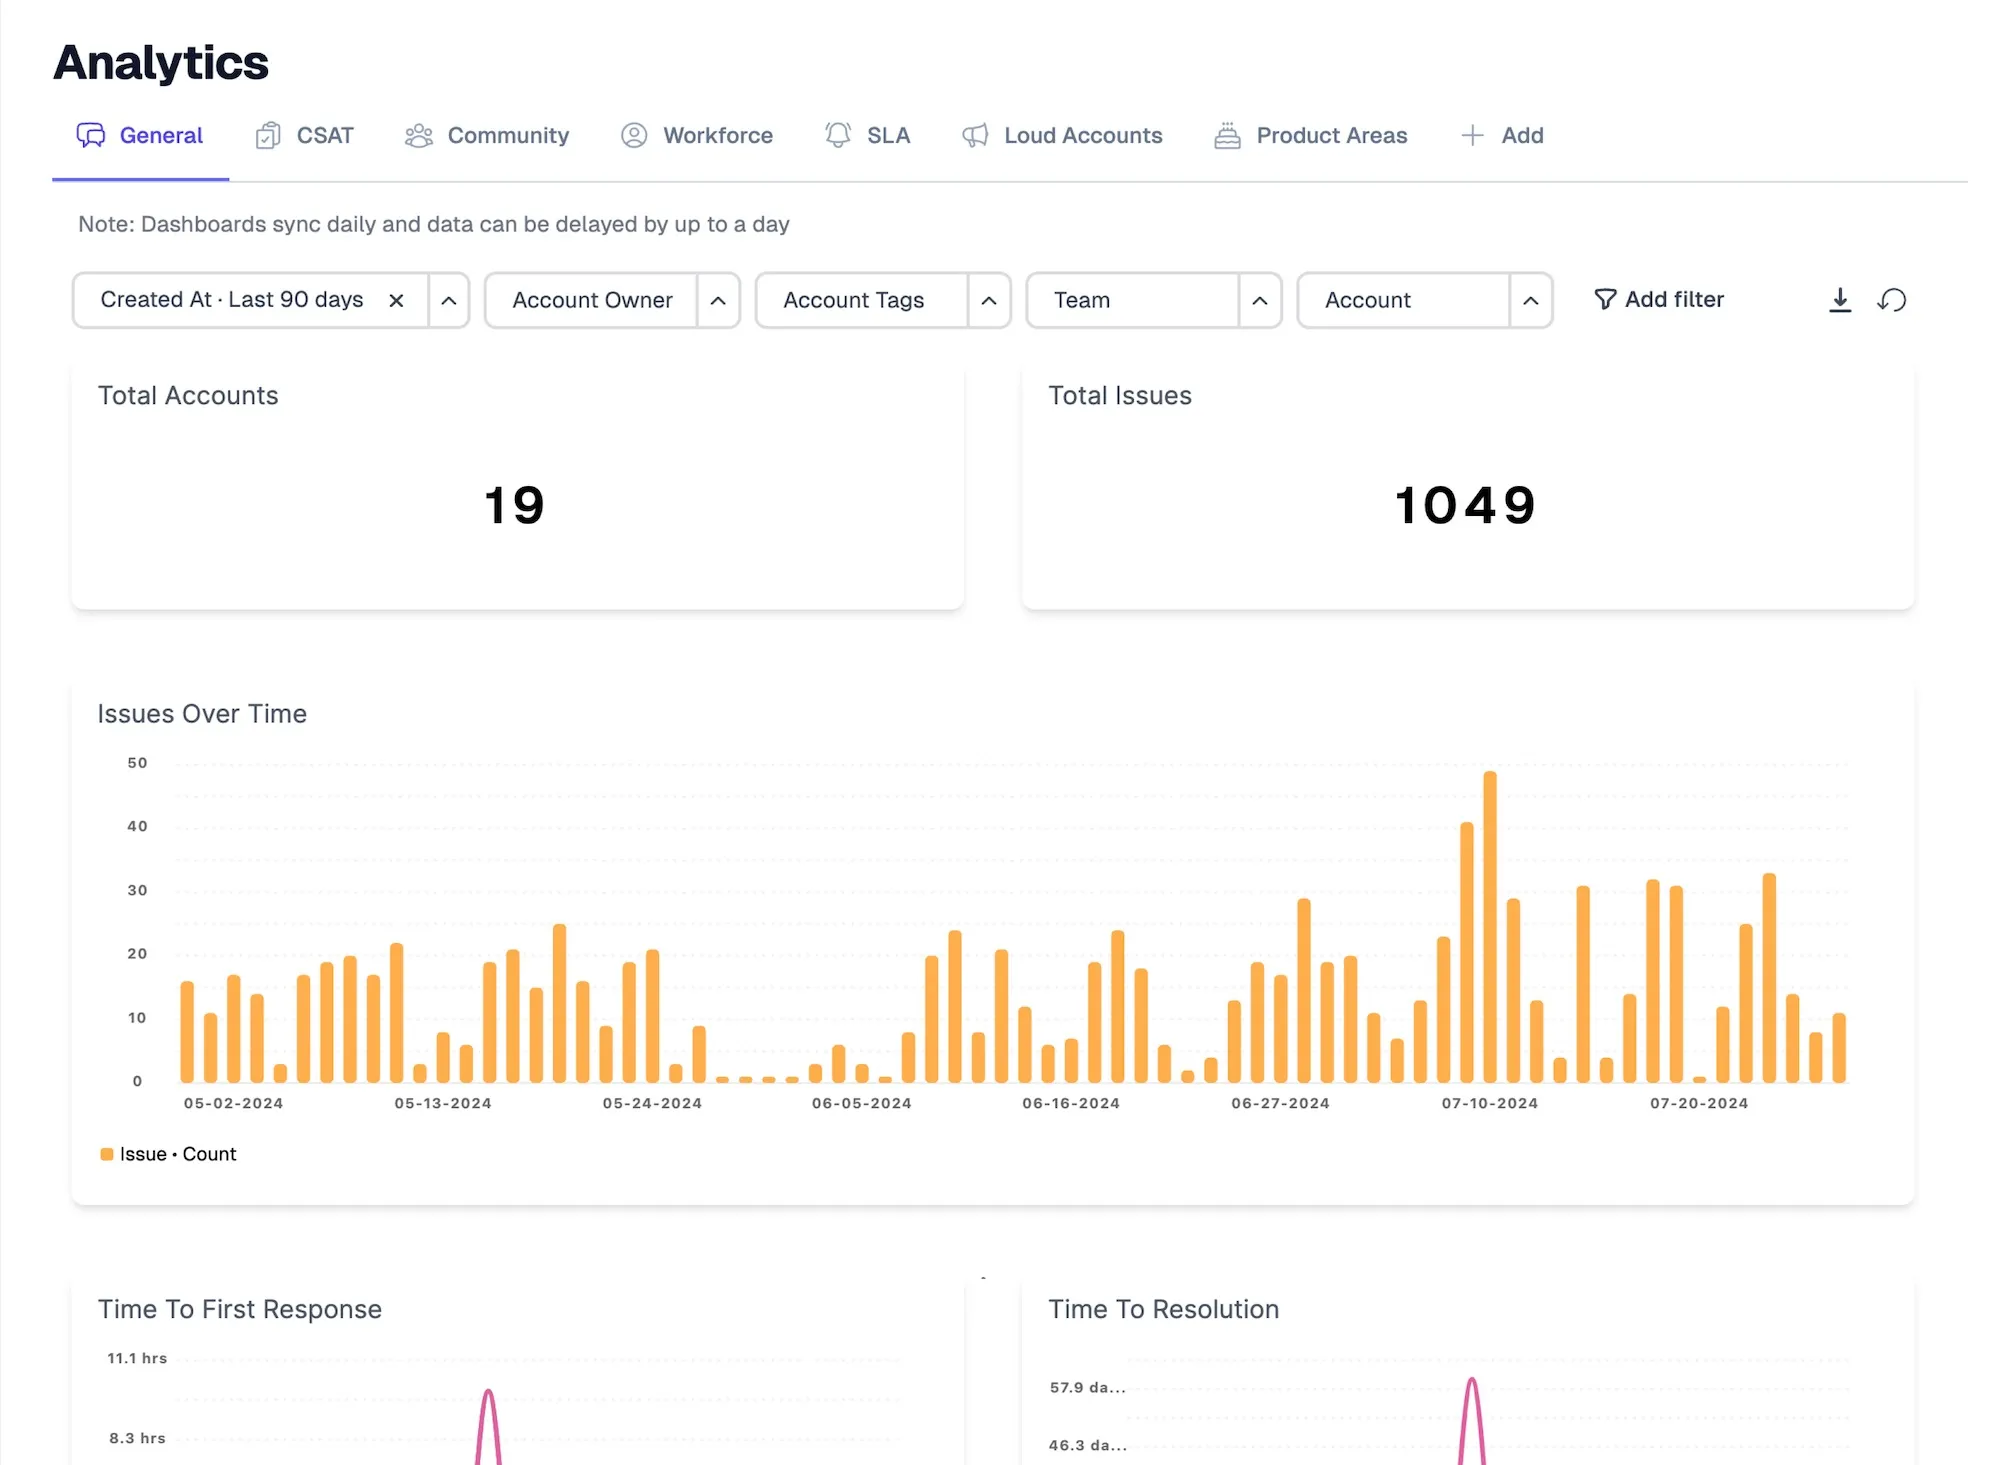Viewport: 2000px width, 1465px height.
Task: Click the Time To Resolution title
Action: click(x=1164, y=1309)
